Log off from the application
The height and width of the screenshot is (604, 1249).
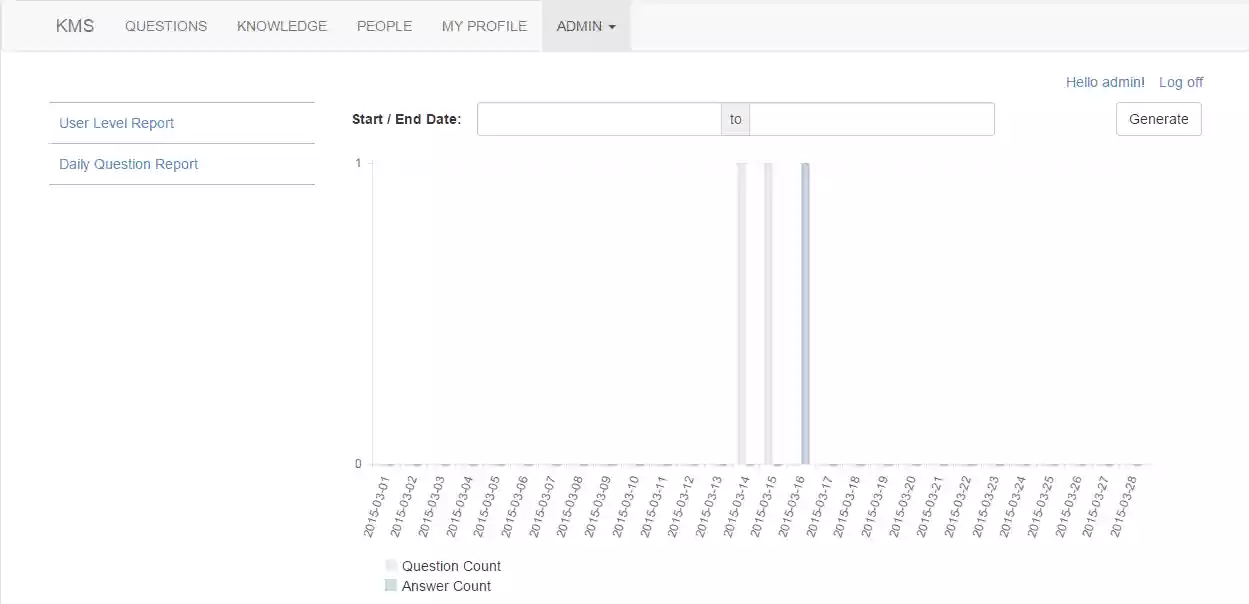[x=1181, y=82]
